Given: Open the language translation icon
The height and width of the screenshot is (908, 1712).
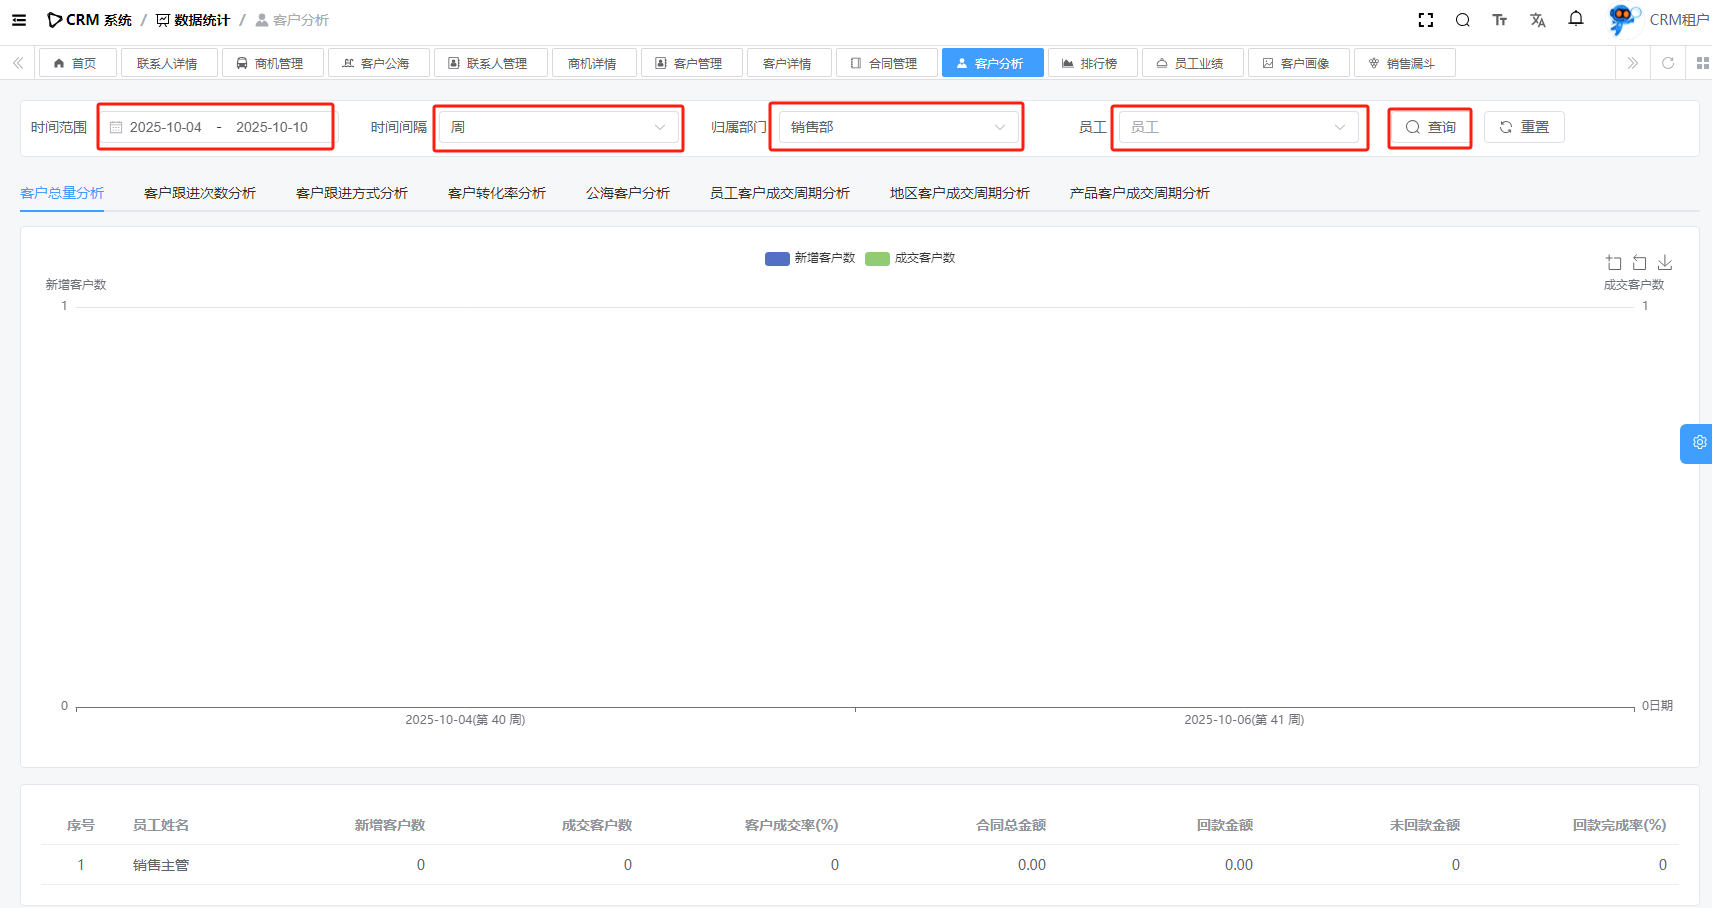Looking at the screenshot, I should 1538,20.
